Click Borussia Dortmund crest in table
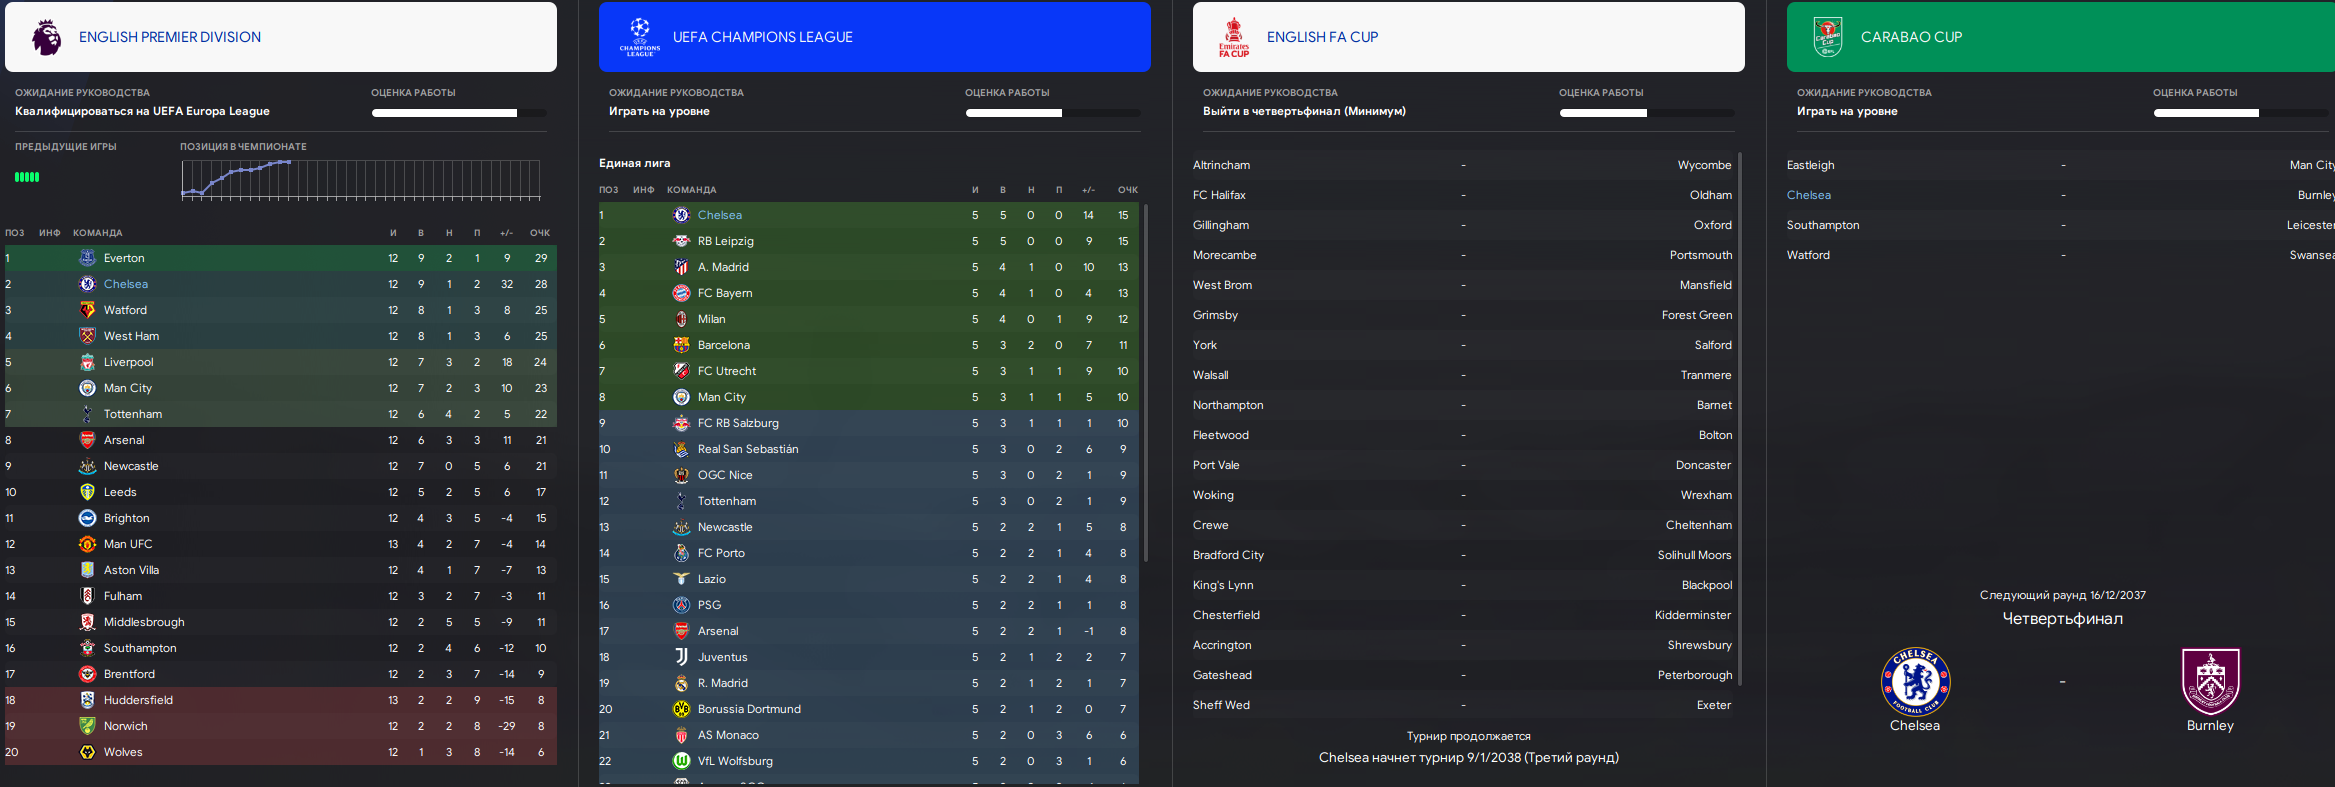The width and height of the screenshot is (2335, 787). click(681, 709)
